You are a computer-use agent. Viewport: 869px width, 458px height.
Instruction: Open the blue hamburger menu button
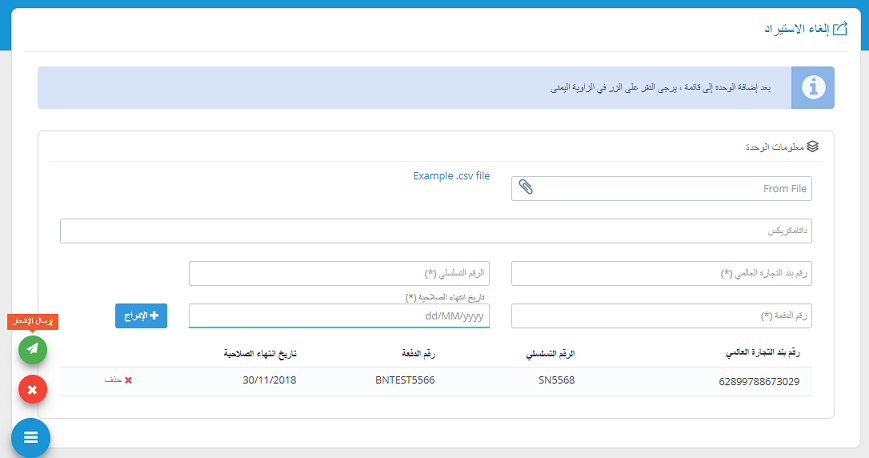(x=30, y=438)
